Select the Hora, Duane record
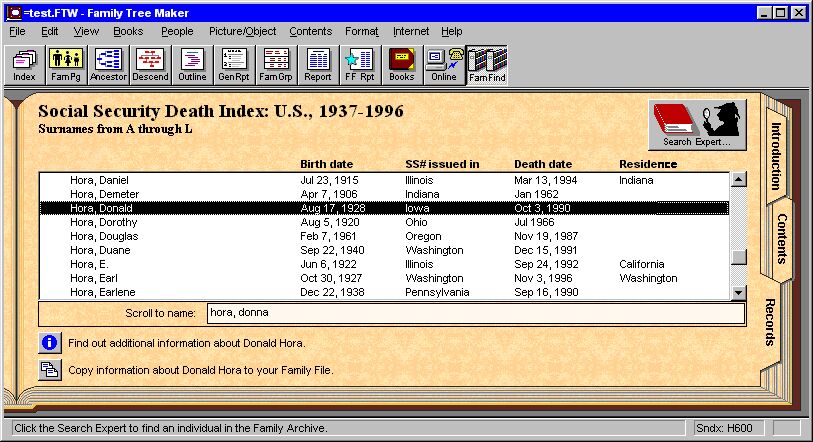Screen dimensions: 813x442 (x=384, y=250)
